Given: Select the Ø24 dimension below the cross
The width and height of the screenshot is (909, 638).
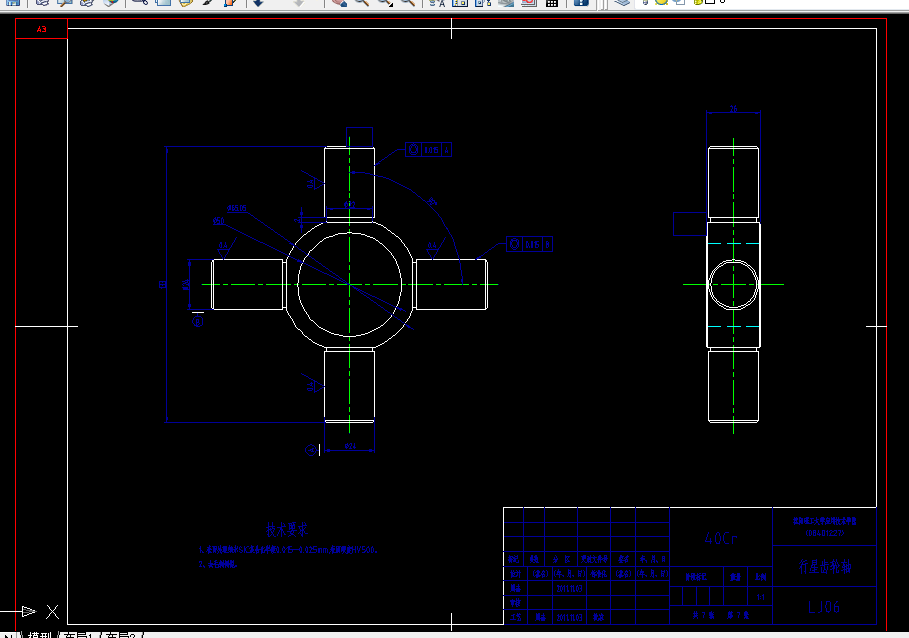Looking at the screenshot, I should click(350, 446).
